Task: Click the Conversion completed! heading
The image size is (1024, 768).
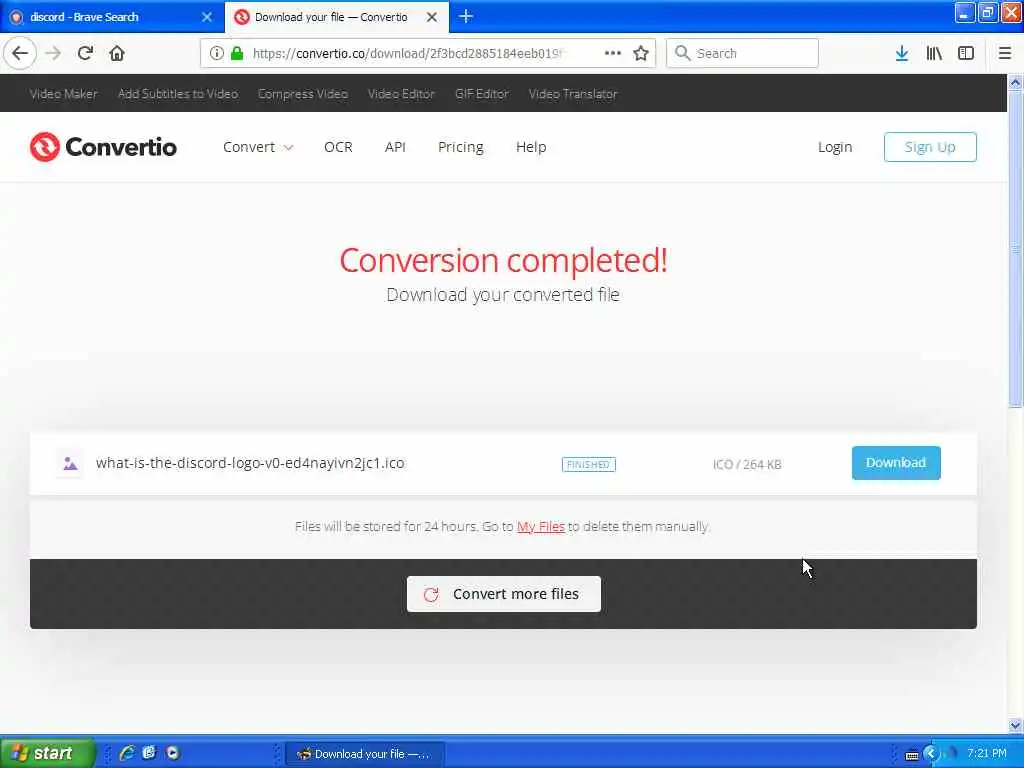Action: tap(503, 260)
